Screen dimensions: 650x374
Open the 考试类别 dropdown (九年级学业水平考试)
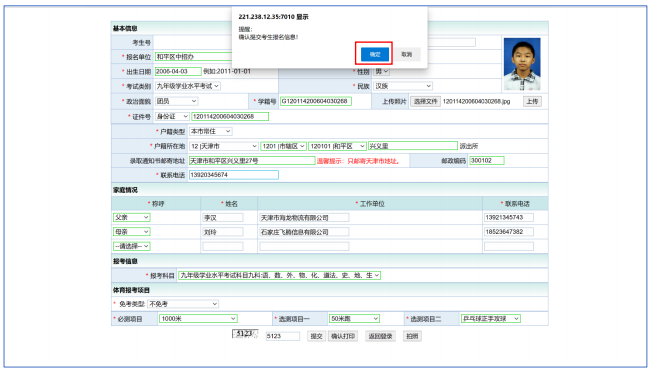(187, 86)
